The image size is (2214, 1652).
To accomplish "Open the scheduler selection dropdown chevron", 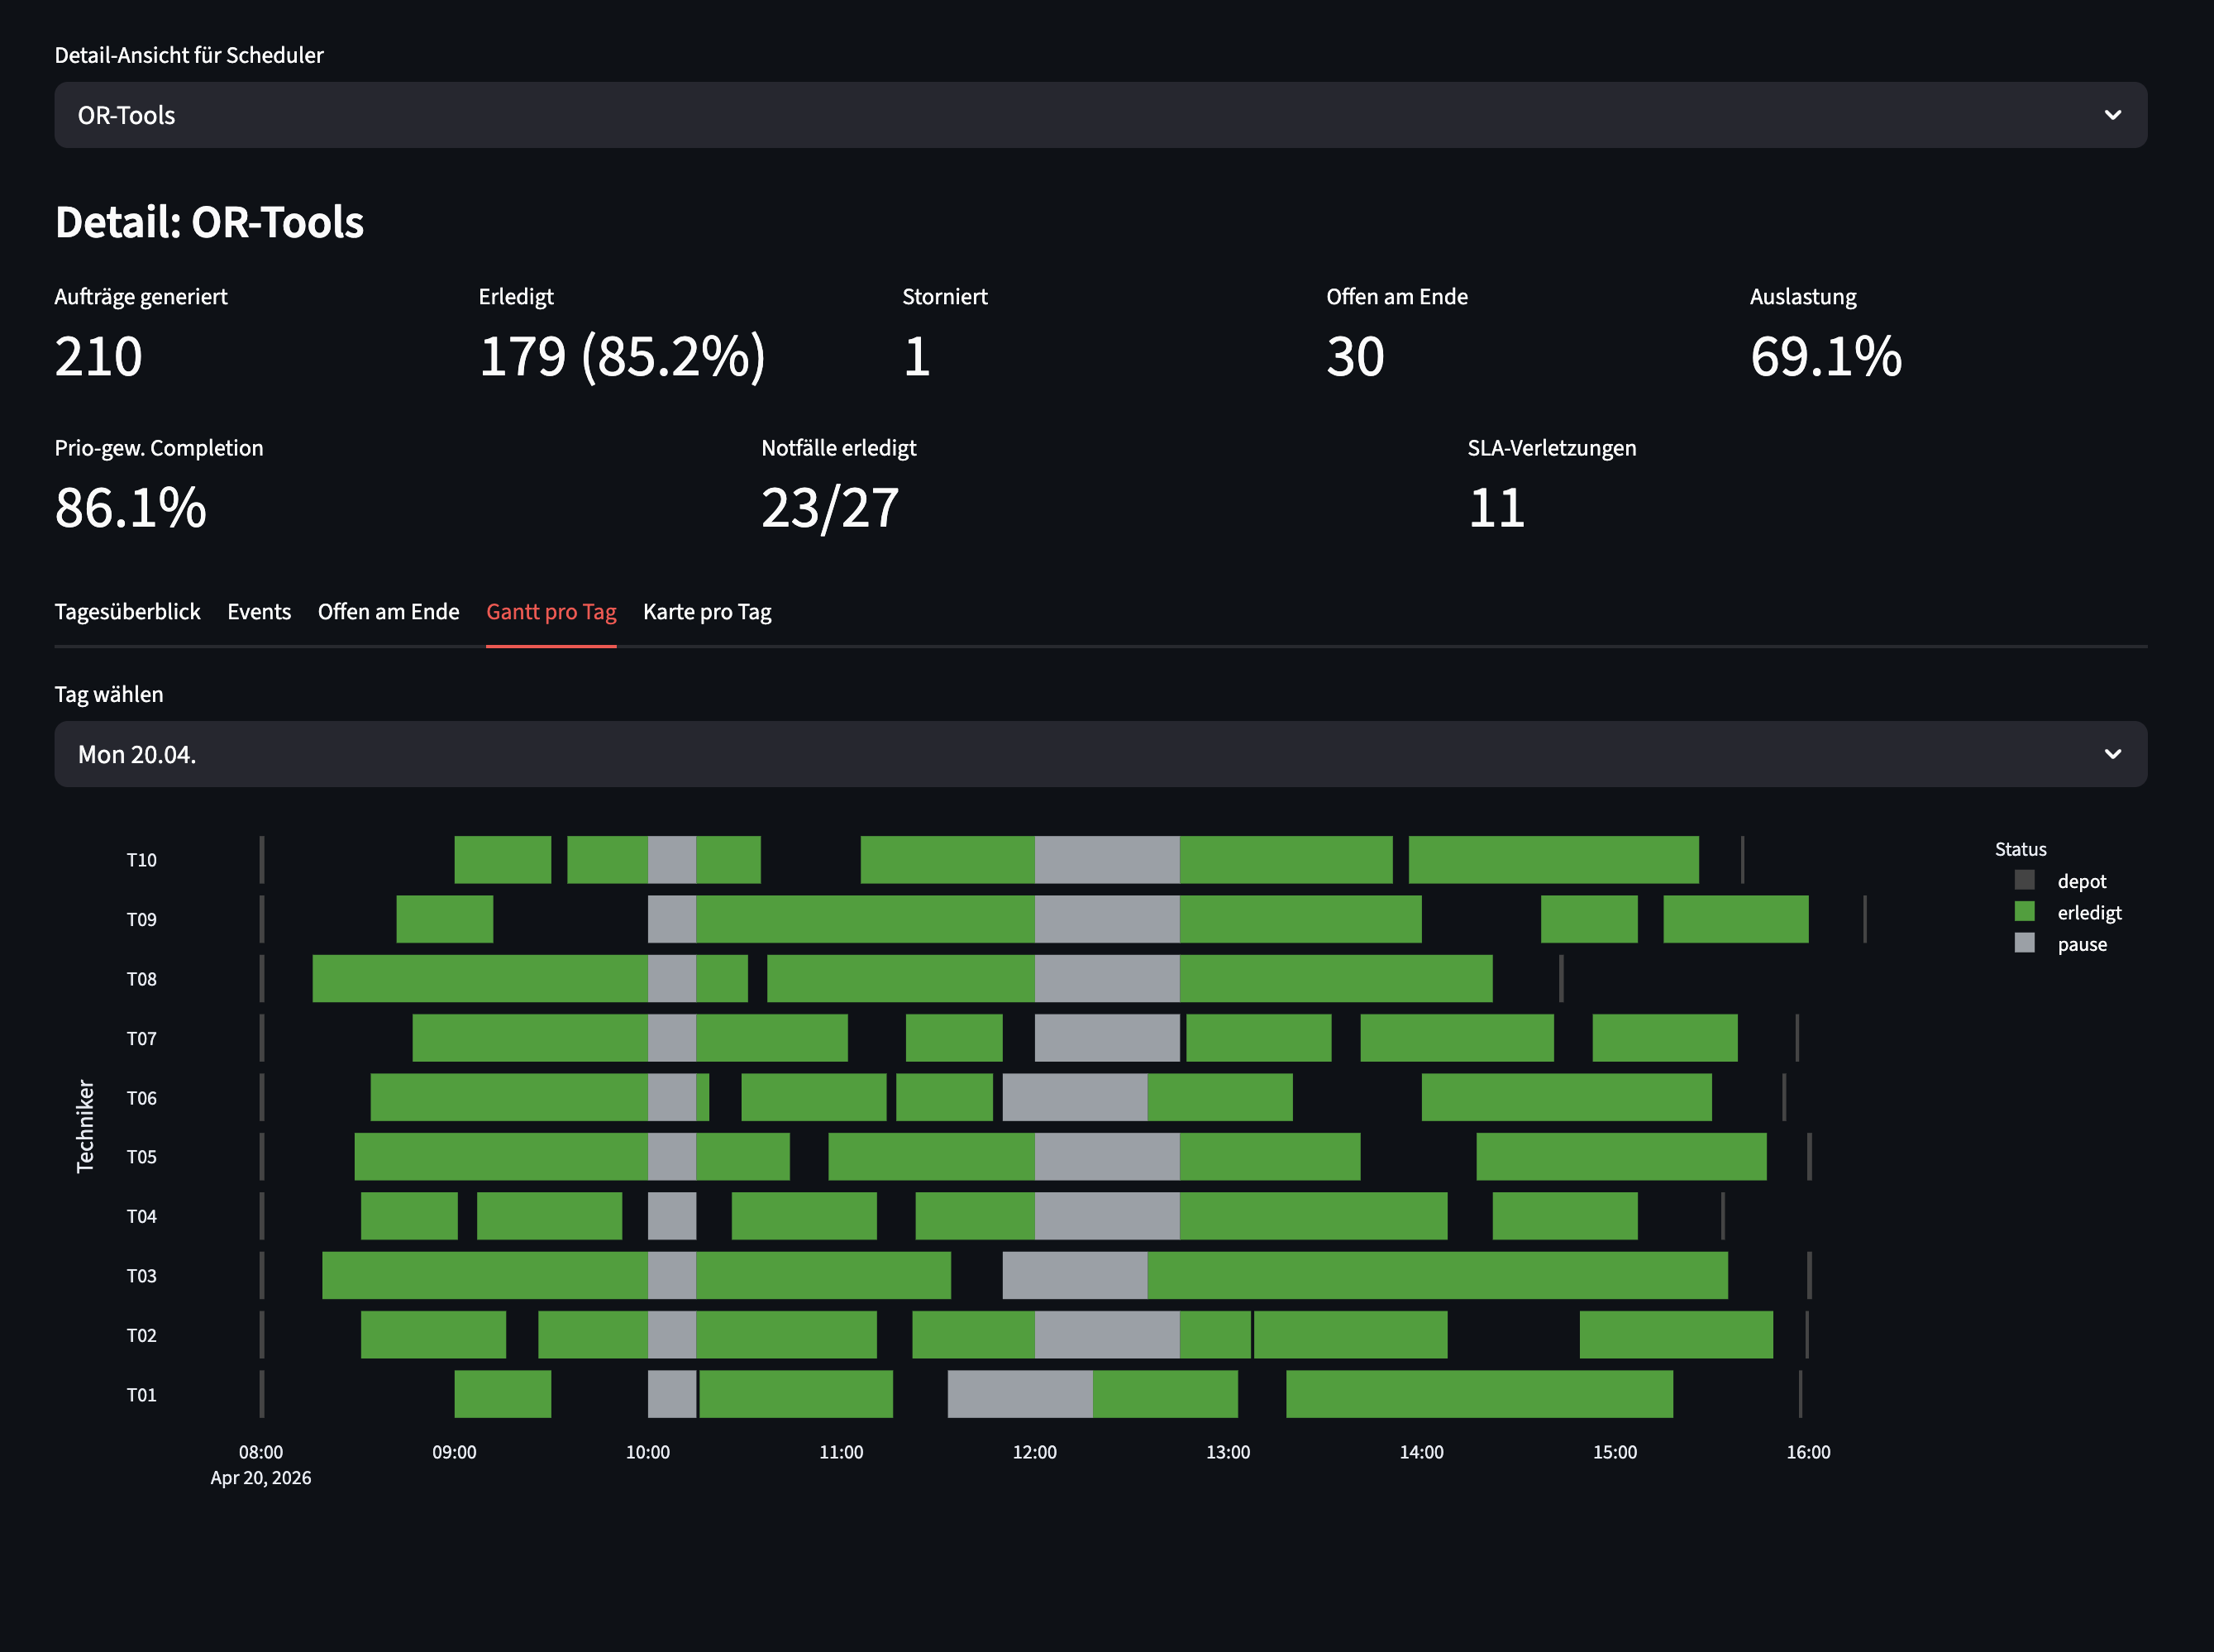I will tap(2112, 115).
